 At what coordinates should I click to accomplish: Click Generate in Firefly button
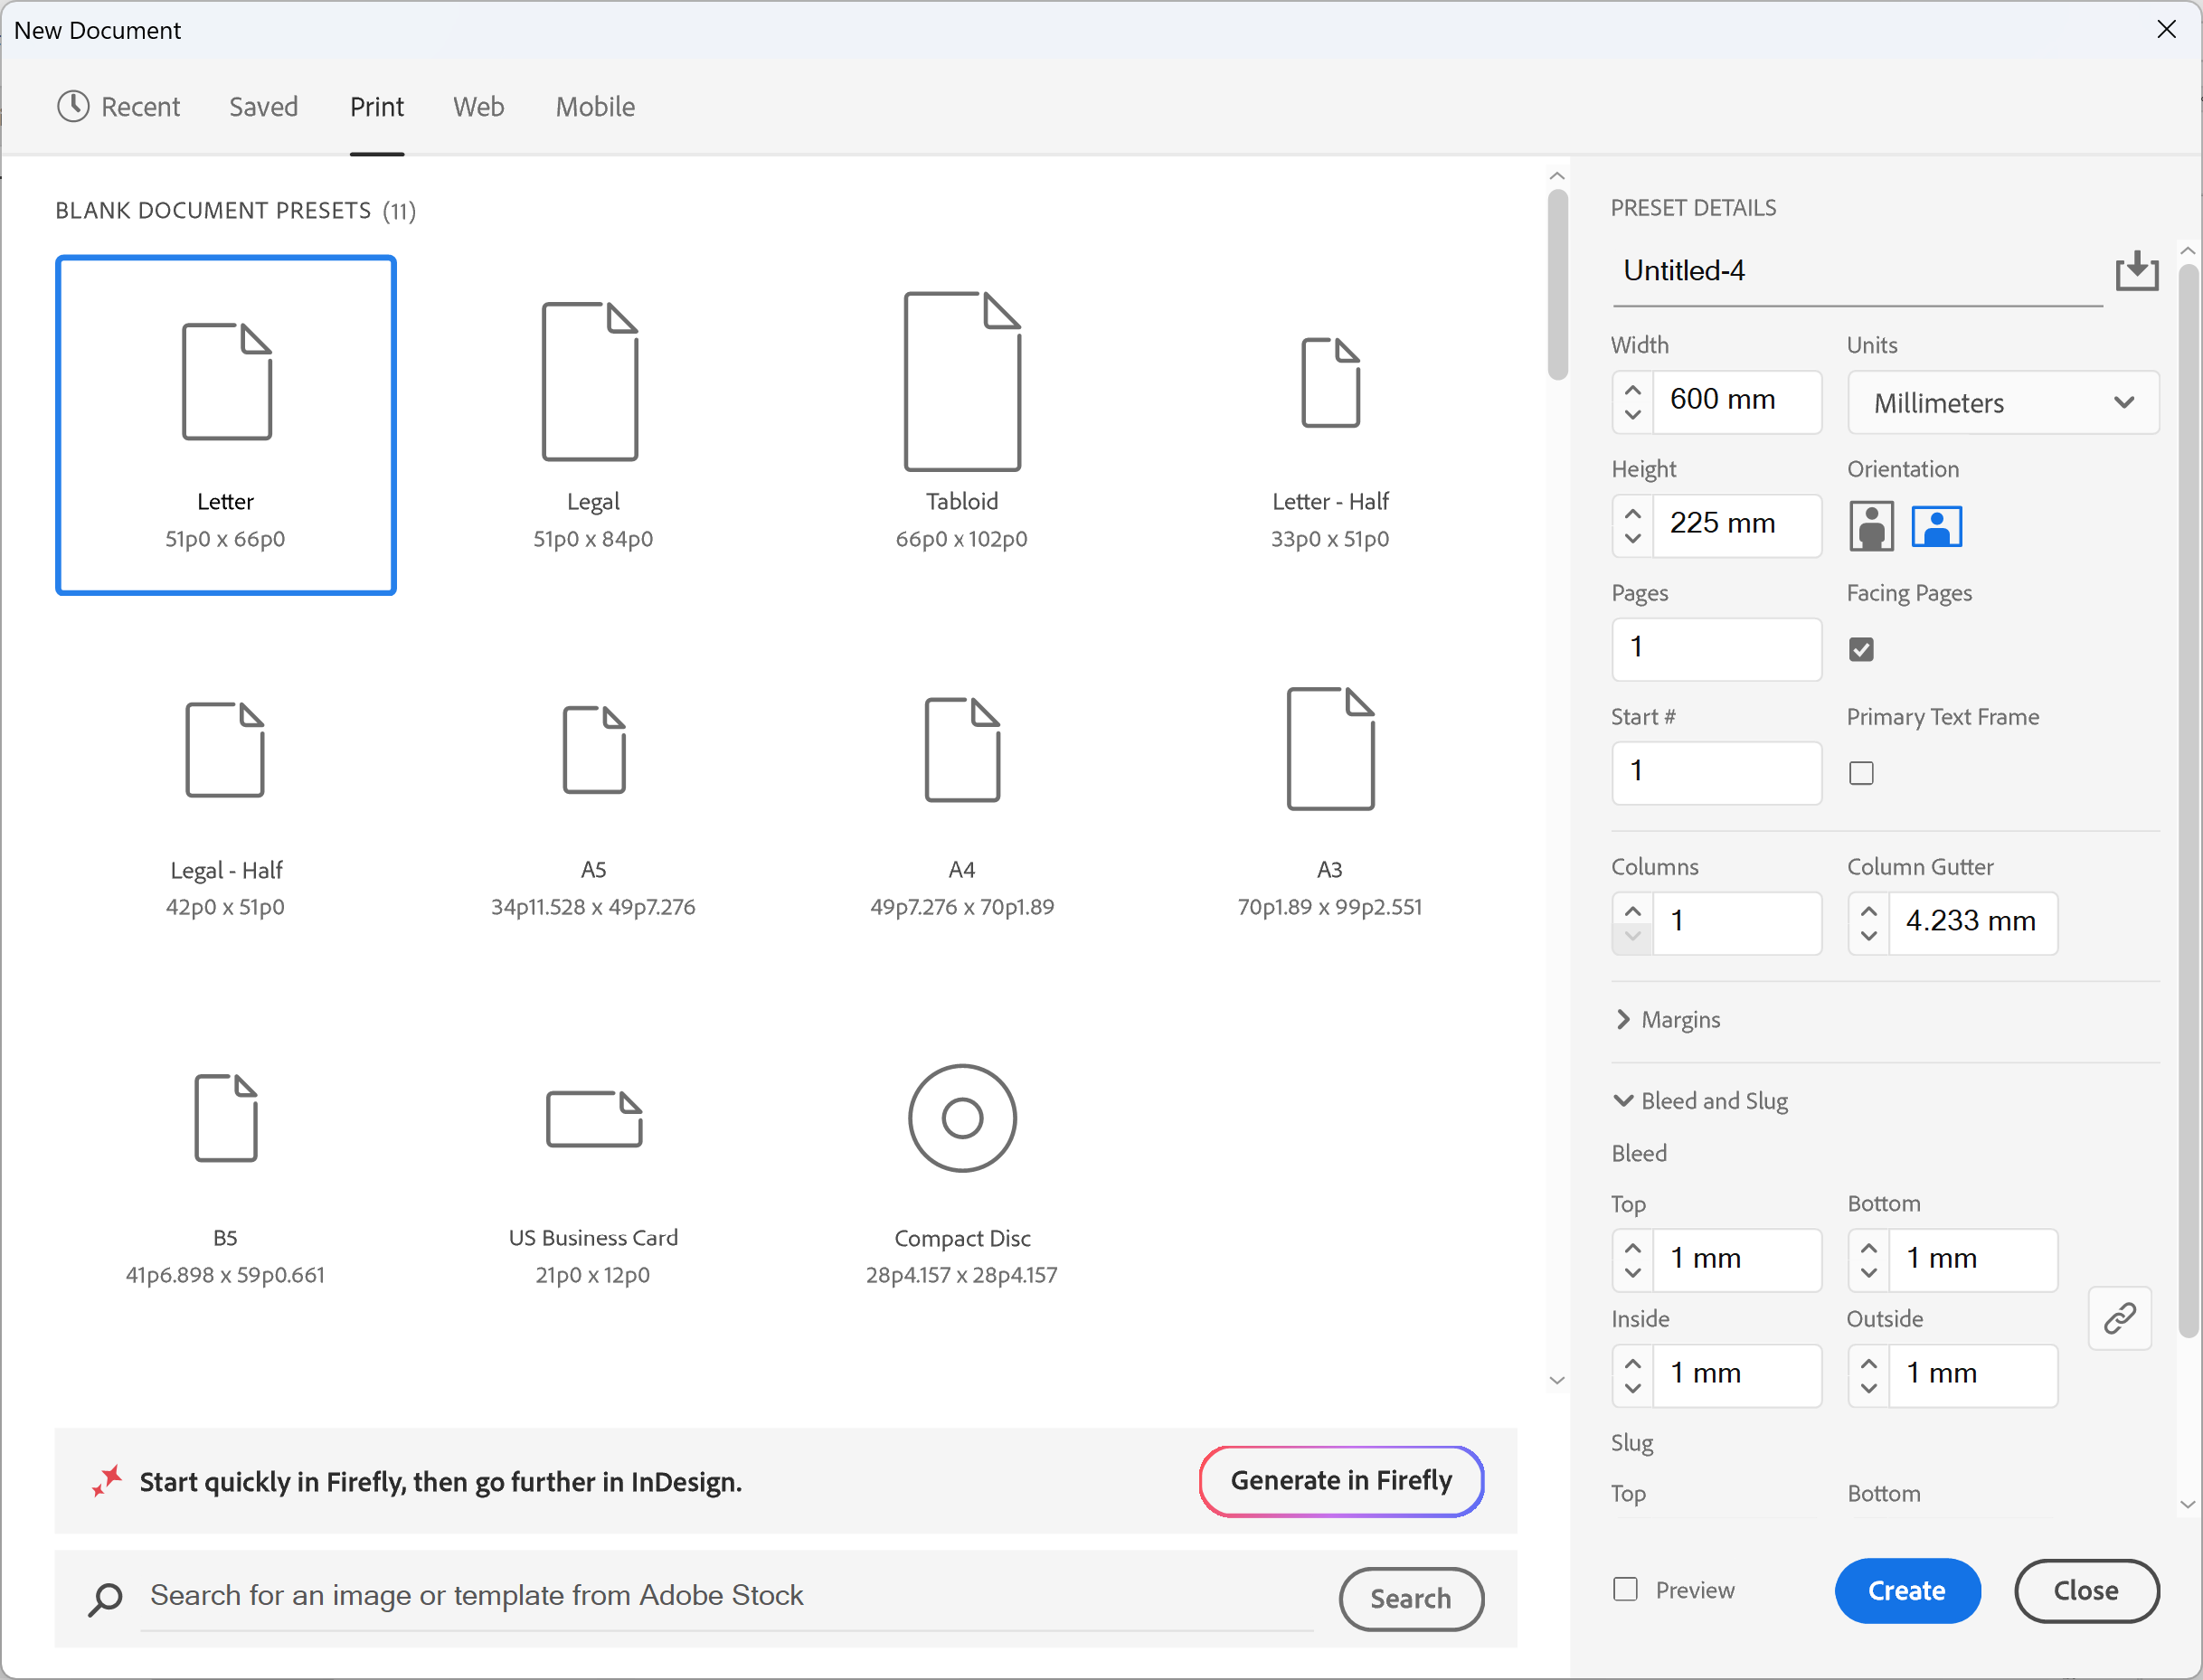(x=1340, y=1480)
